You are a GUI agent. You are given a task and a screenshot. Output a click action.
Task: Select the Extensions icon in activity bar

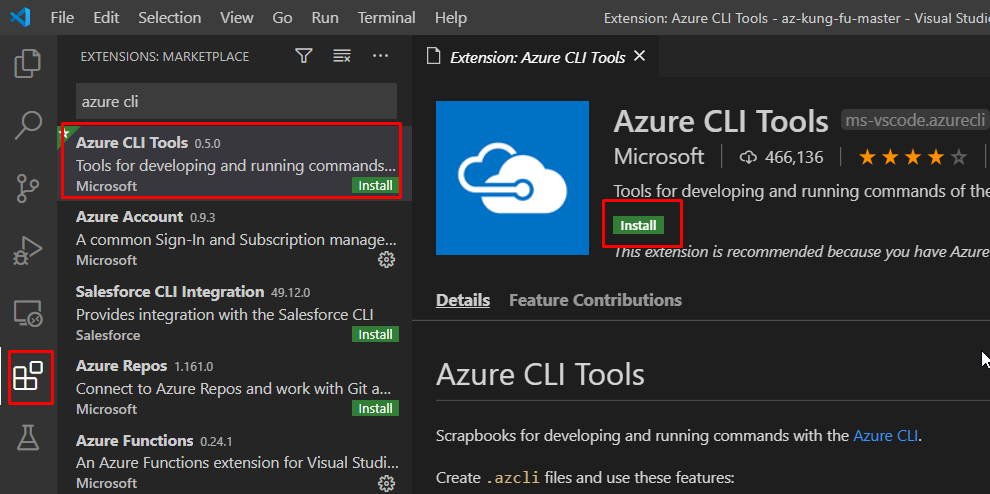[x=28, y=377]
